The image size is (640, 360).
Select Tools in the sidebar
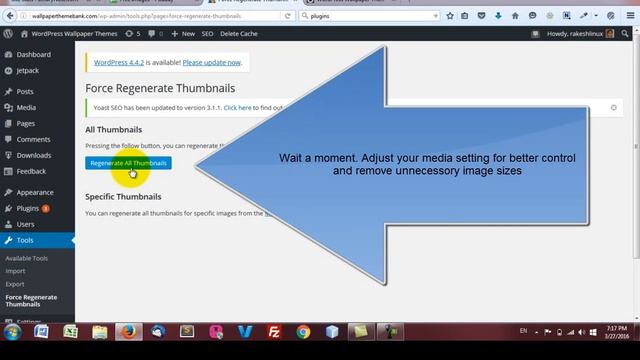[37, 240]
